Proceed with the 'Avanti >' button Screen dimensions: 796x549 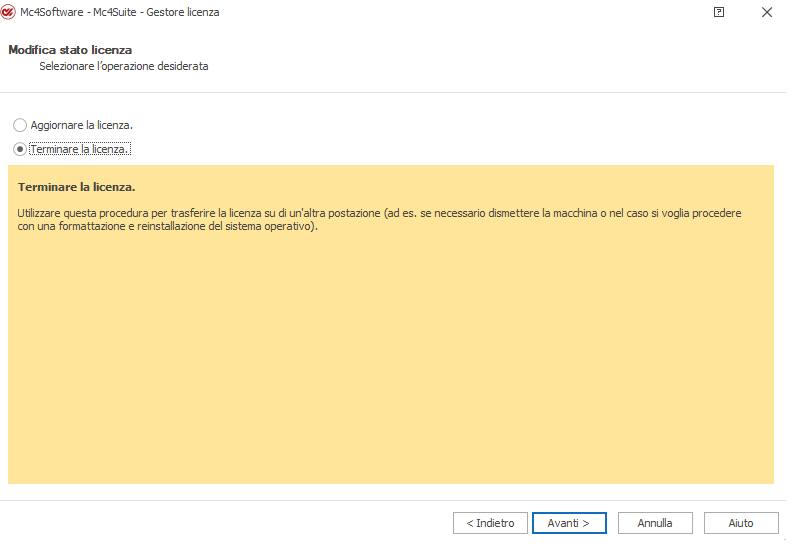point(569,523)
